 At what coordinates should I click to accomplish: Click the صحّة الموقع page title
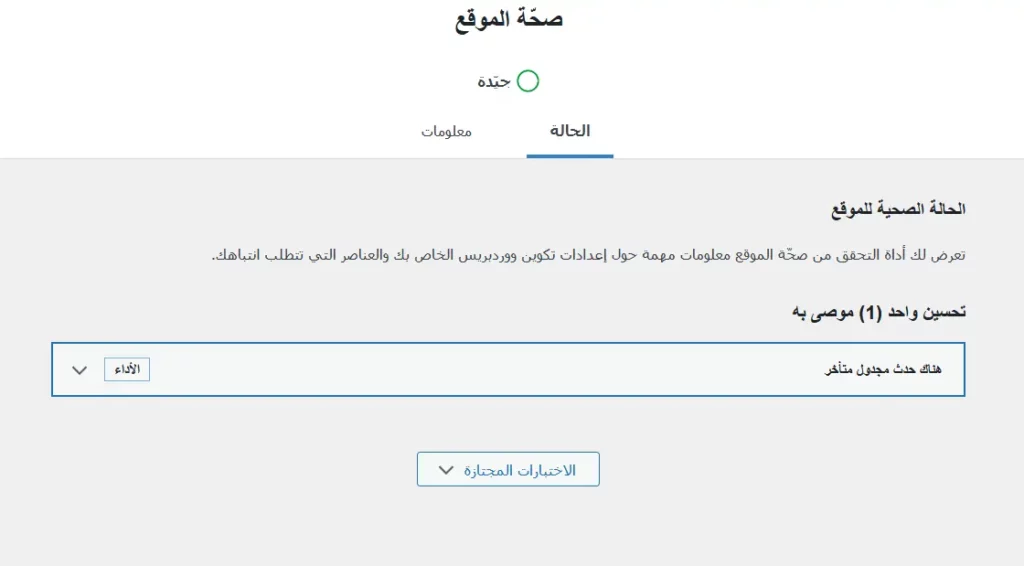509,20
